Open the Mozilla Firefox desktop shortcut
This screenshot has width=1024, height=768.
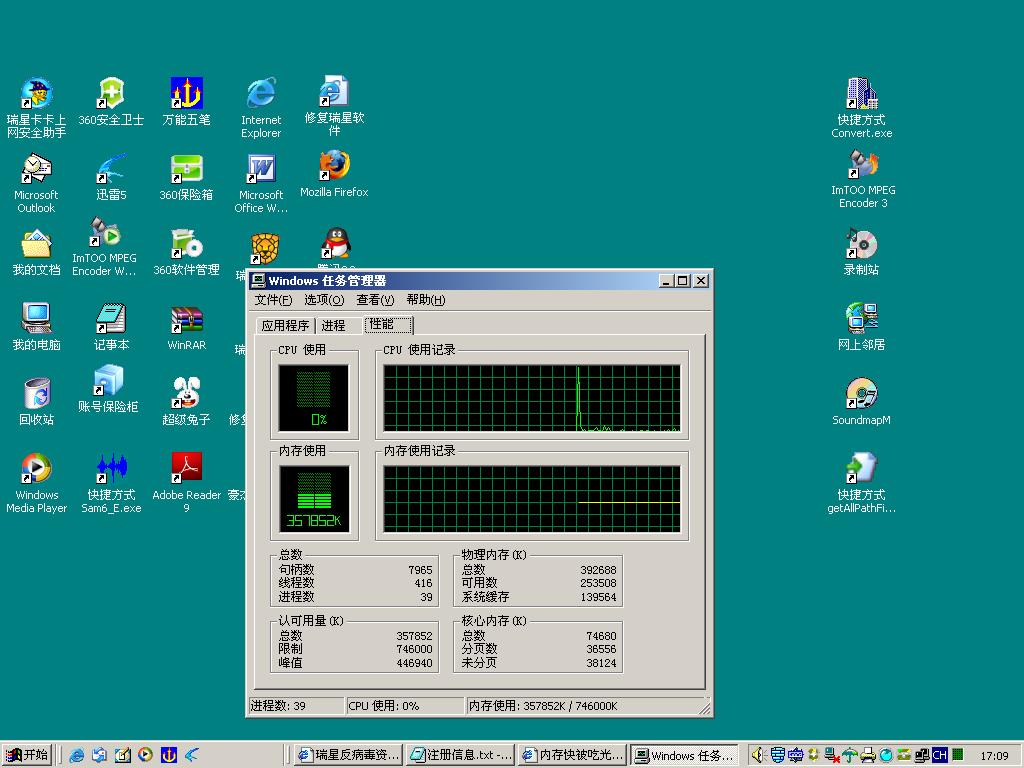pos(334,166)
